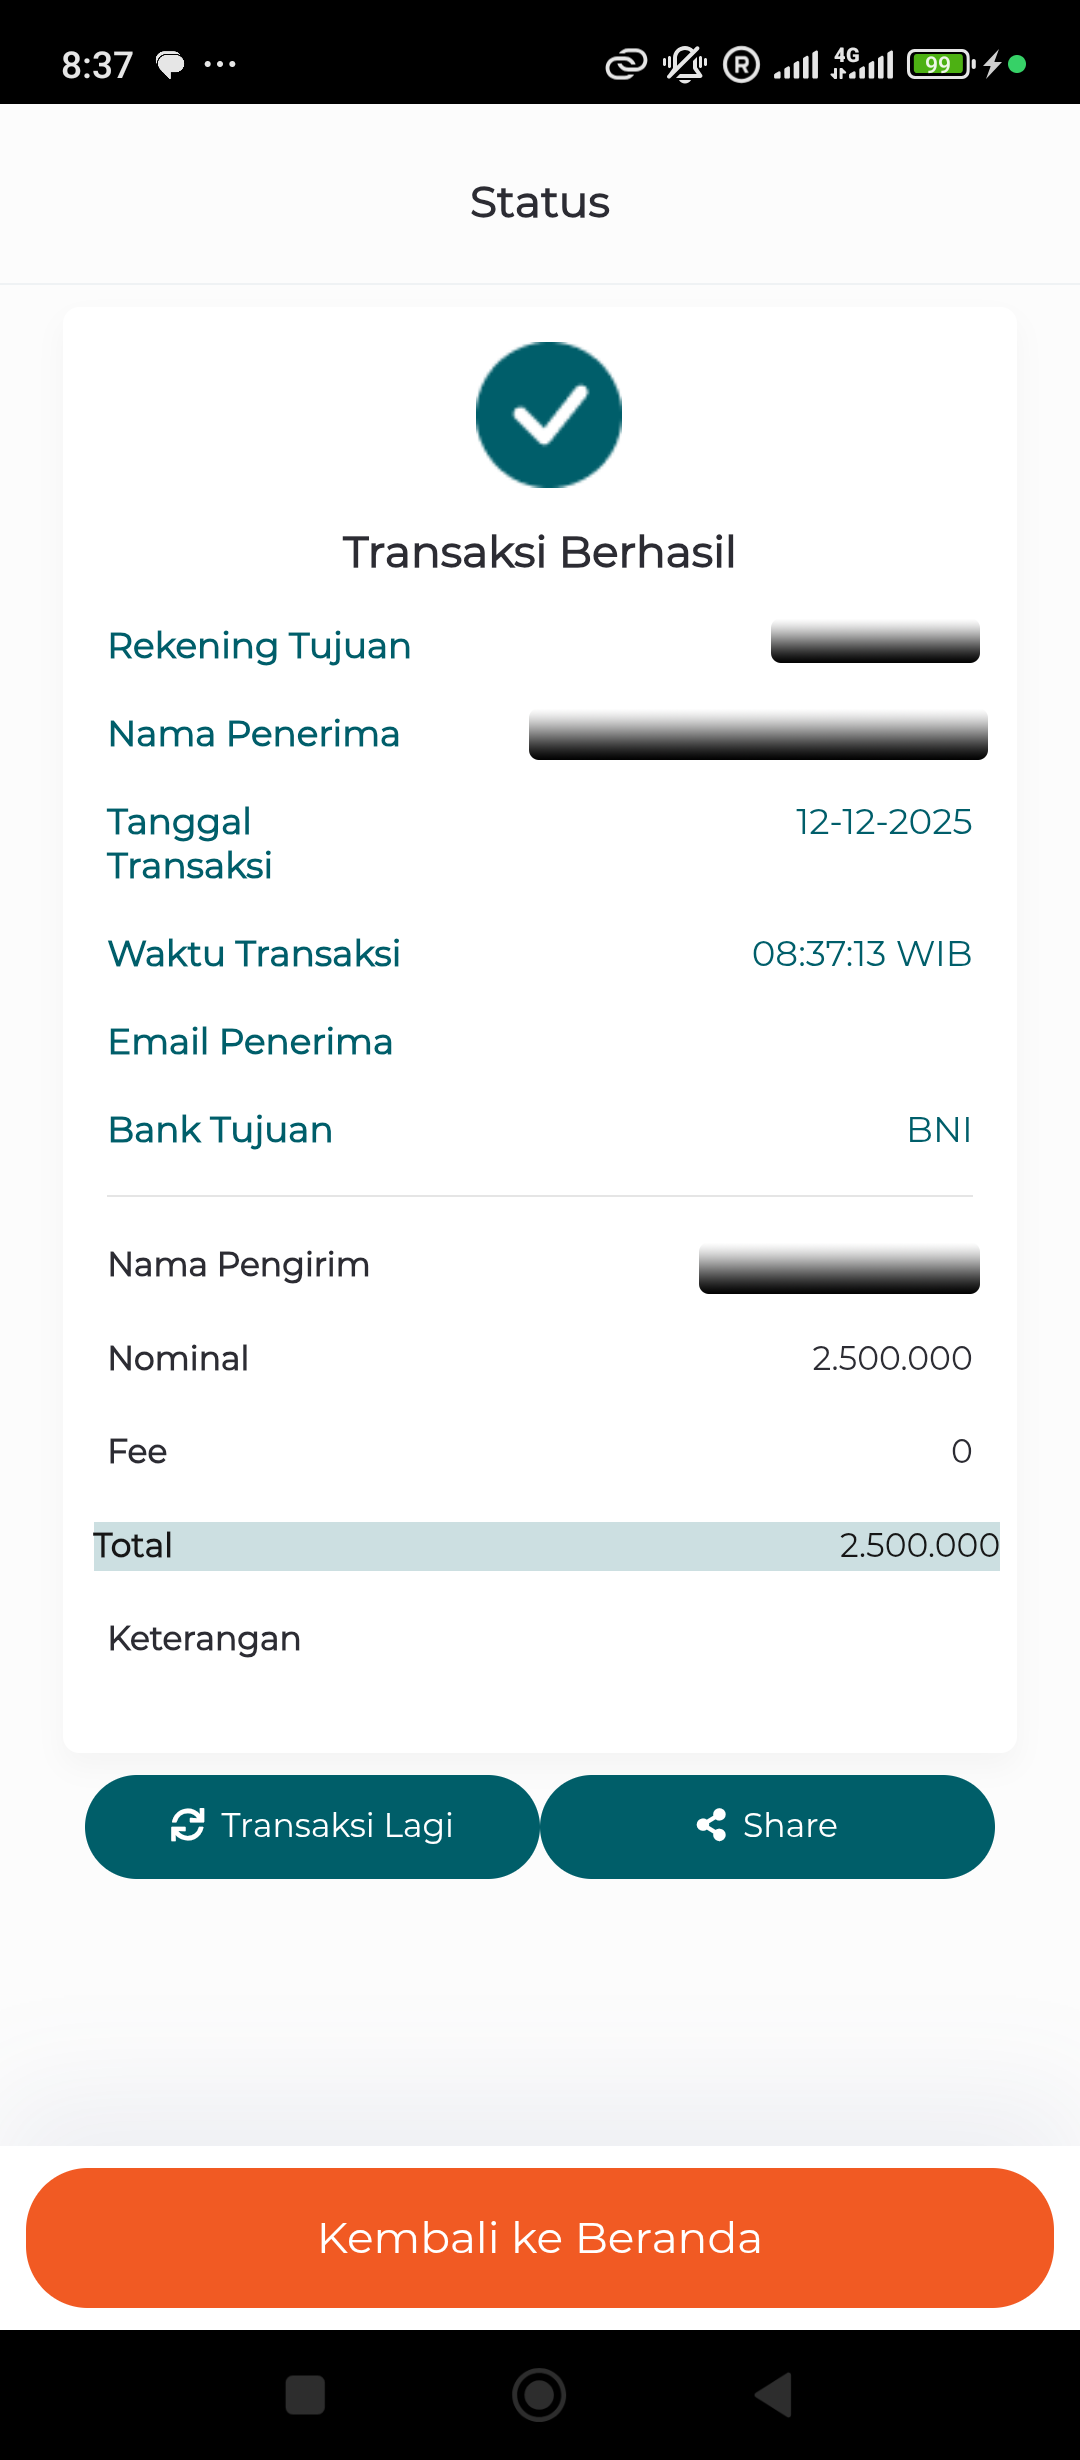
Task: Tap the chat bubble notification icon
Action: coord(171,65)
